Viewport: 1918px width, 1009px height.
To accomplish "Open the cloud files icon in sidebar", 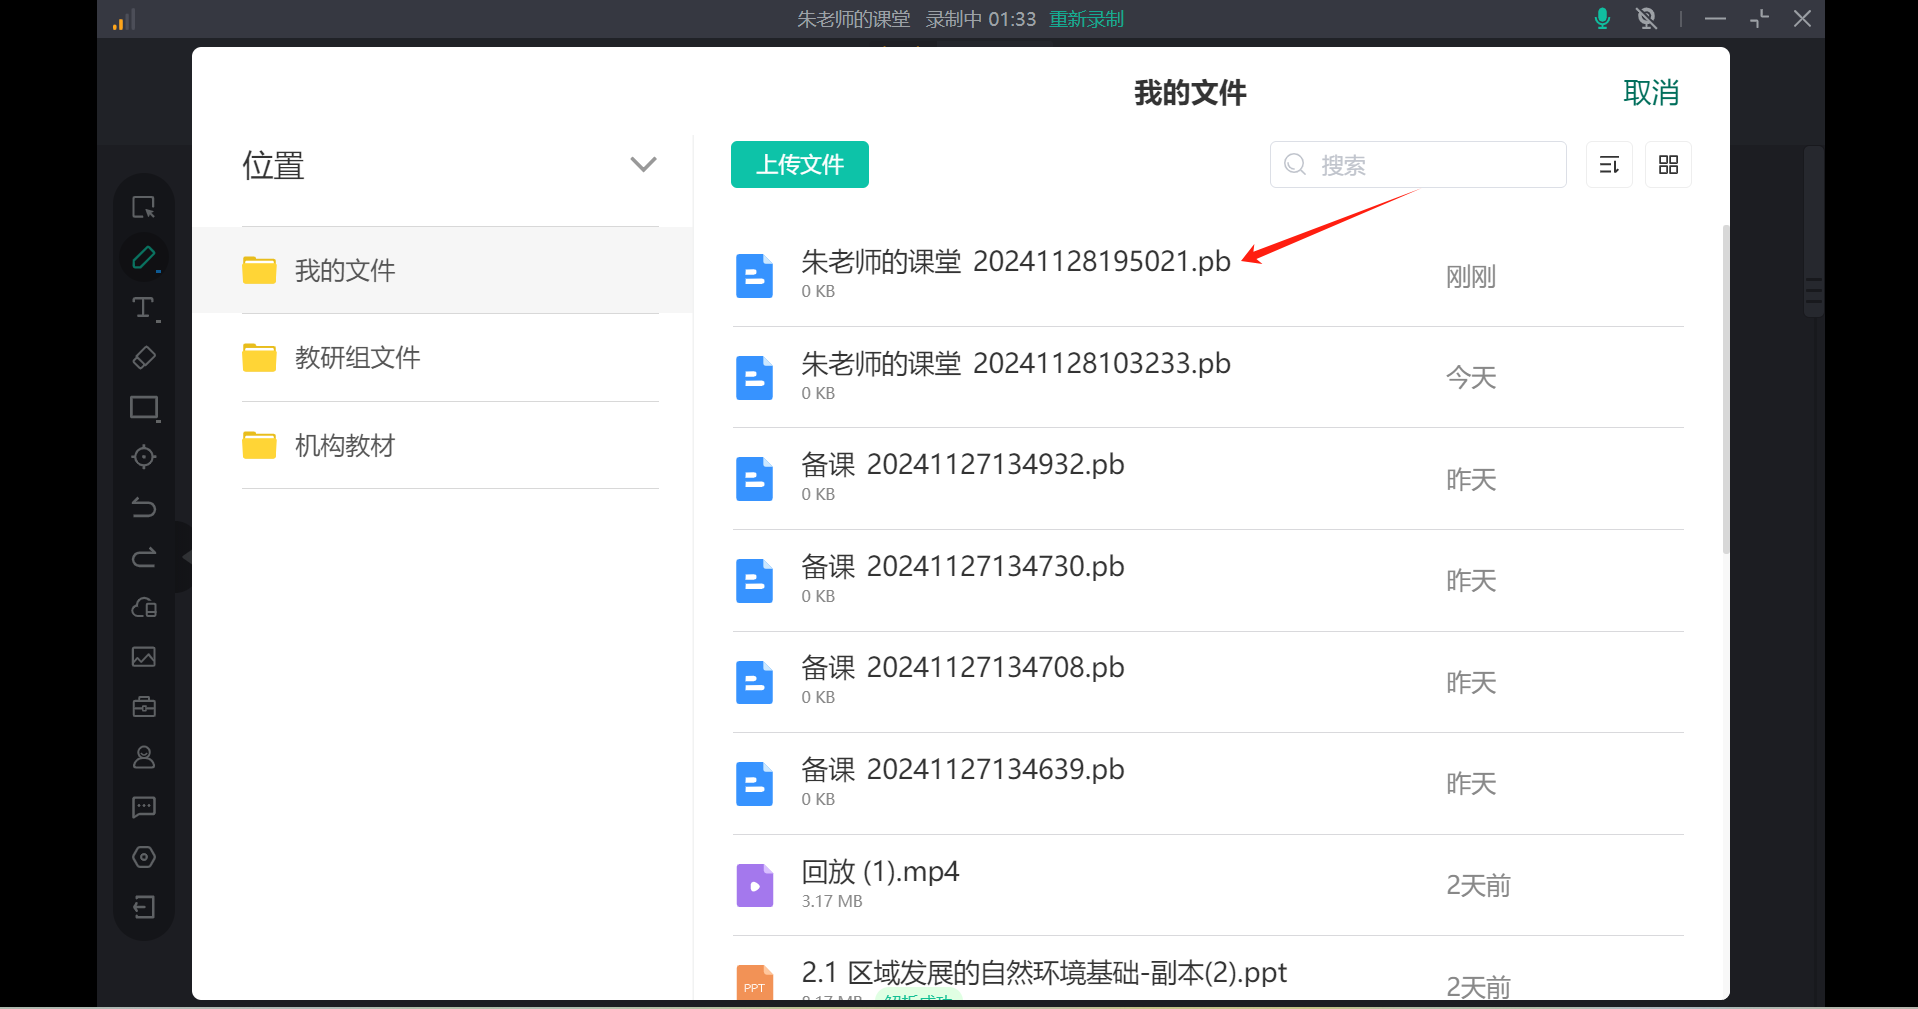I will pyautogui.click(x=144, y=607).
